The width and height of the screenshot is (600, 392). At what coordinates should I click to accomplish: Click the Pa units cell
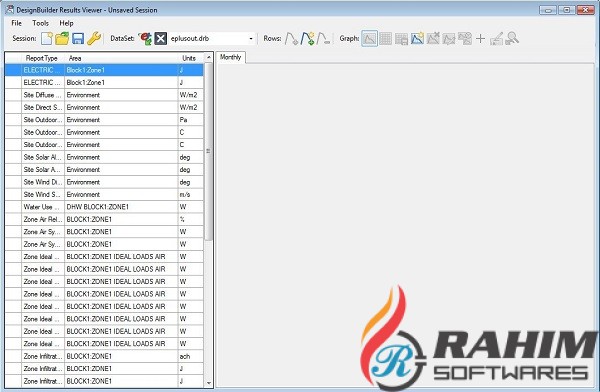coord(191,120)
